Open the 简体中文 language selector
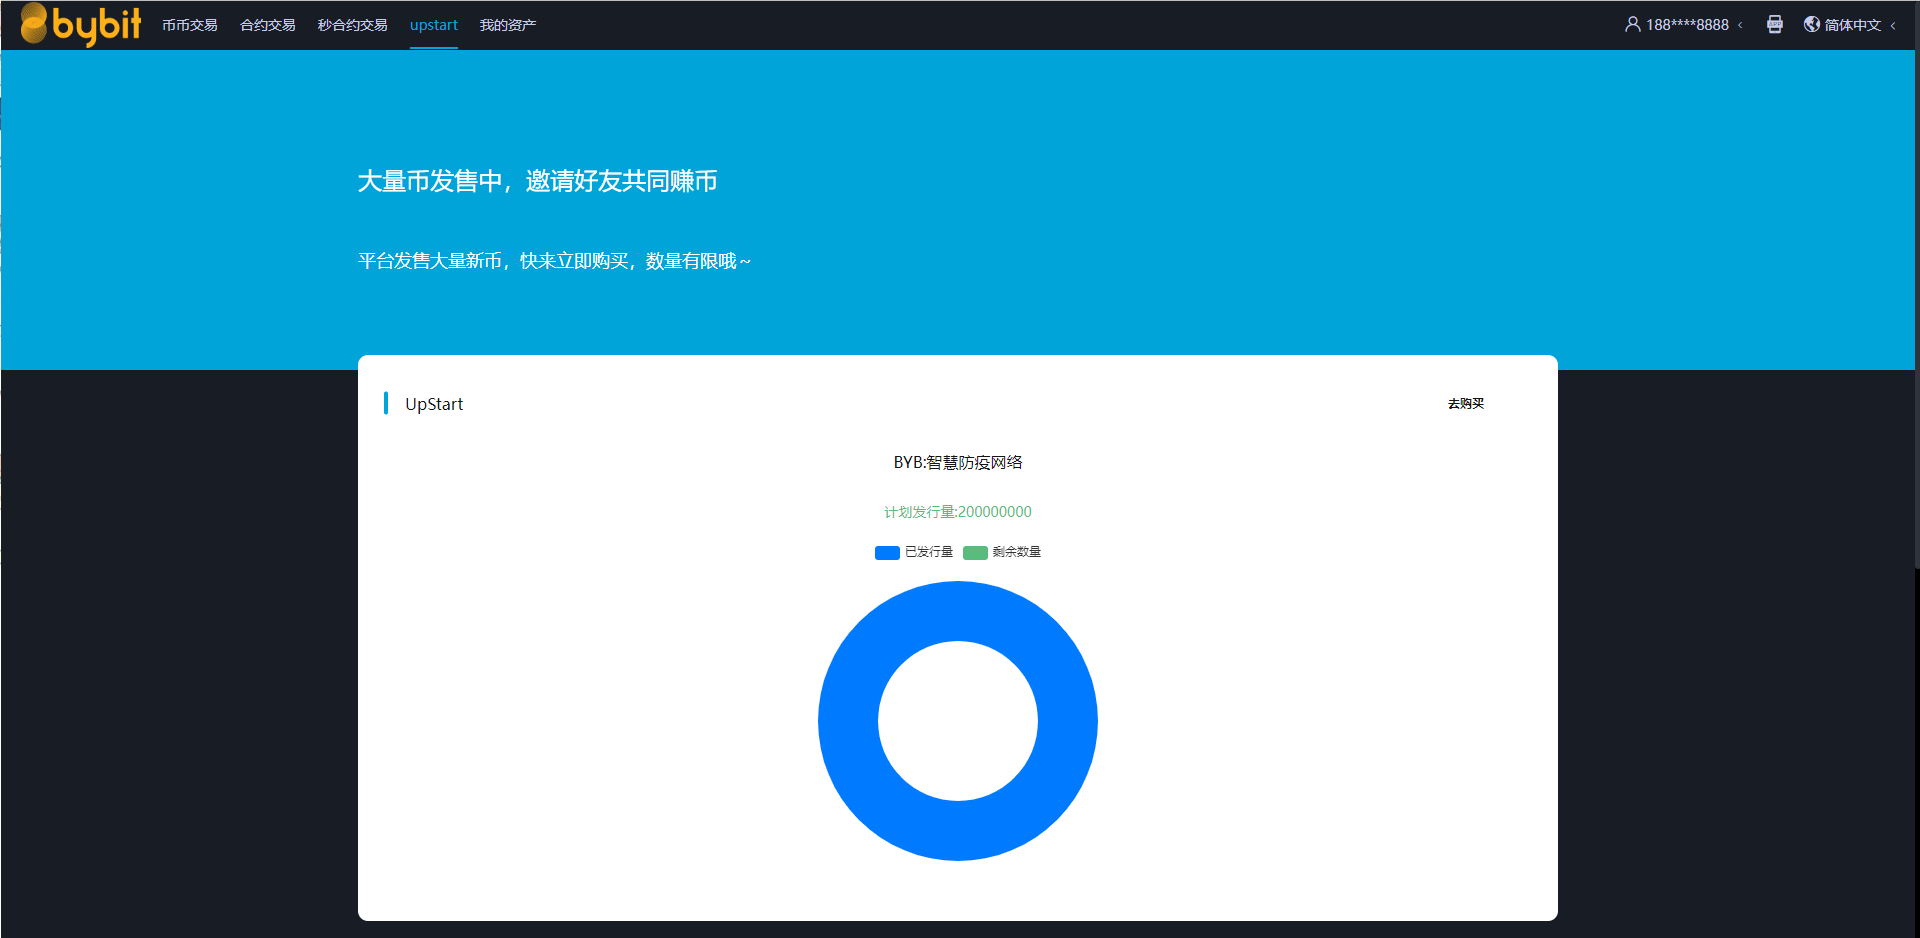Image resolution: width=1920 pixels, height=938 pixels. click(x=1852, y=25)
